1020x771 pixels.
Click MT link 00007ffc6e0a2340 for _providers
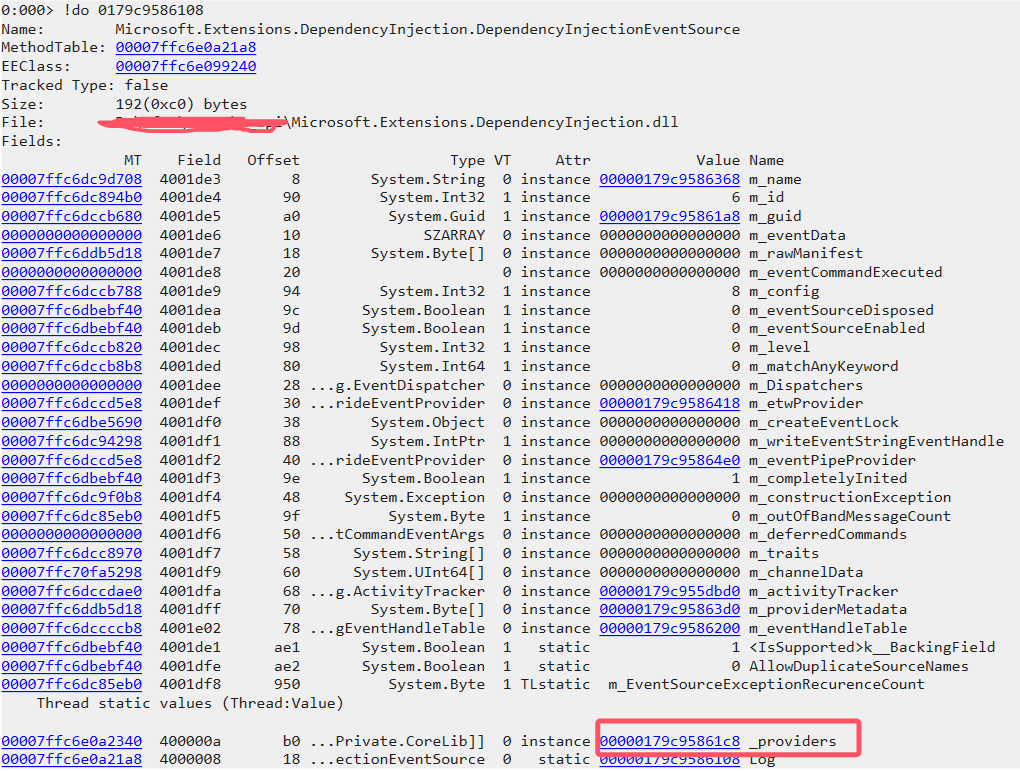pyautogui.click(x=72, y=741)
